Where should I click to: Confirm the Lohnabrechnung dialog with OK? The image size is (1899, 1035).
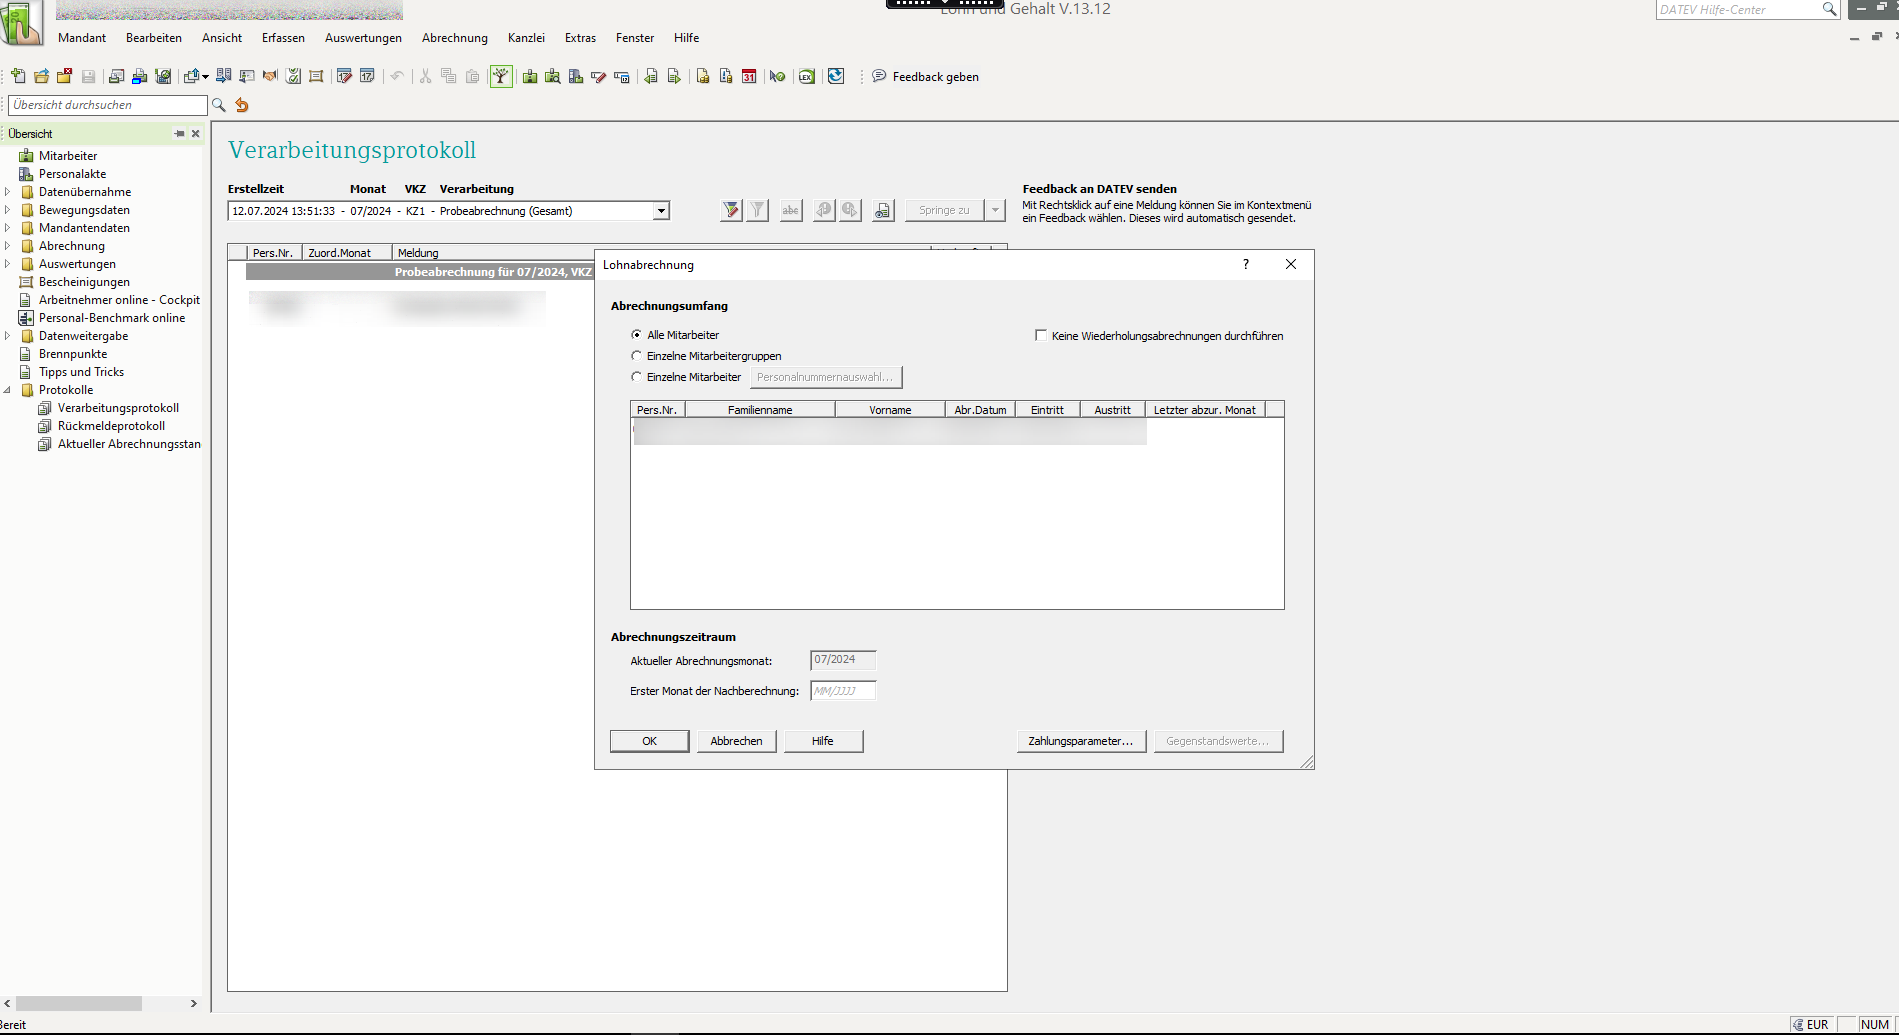(649, 741)
